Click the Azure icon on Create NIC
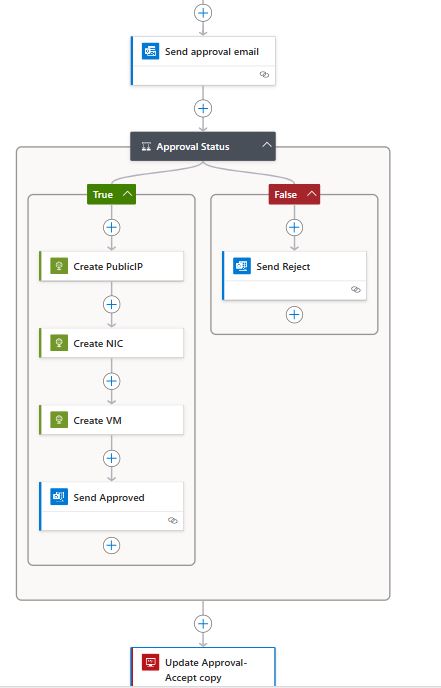This screenshot has width=441, height=688. (59, 343)
